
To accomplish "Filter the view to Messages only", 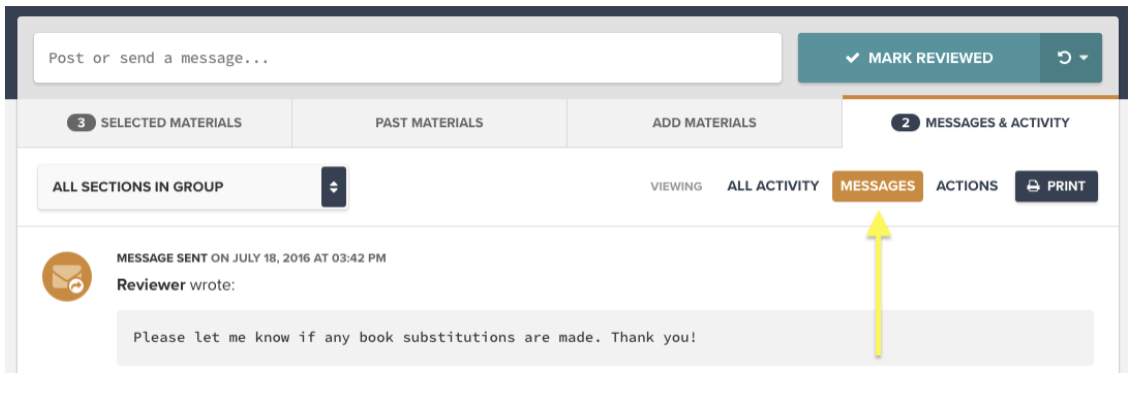I will pos(877,186).
